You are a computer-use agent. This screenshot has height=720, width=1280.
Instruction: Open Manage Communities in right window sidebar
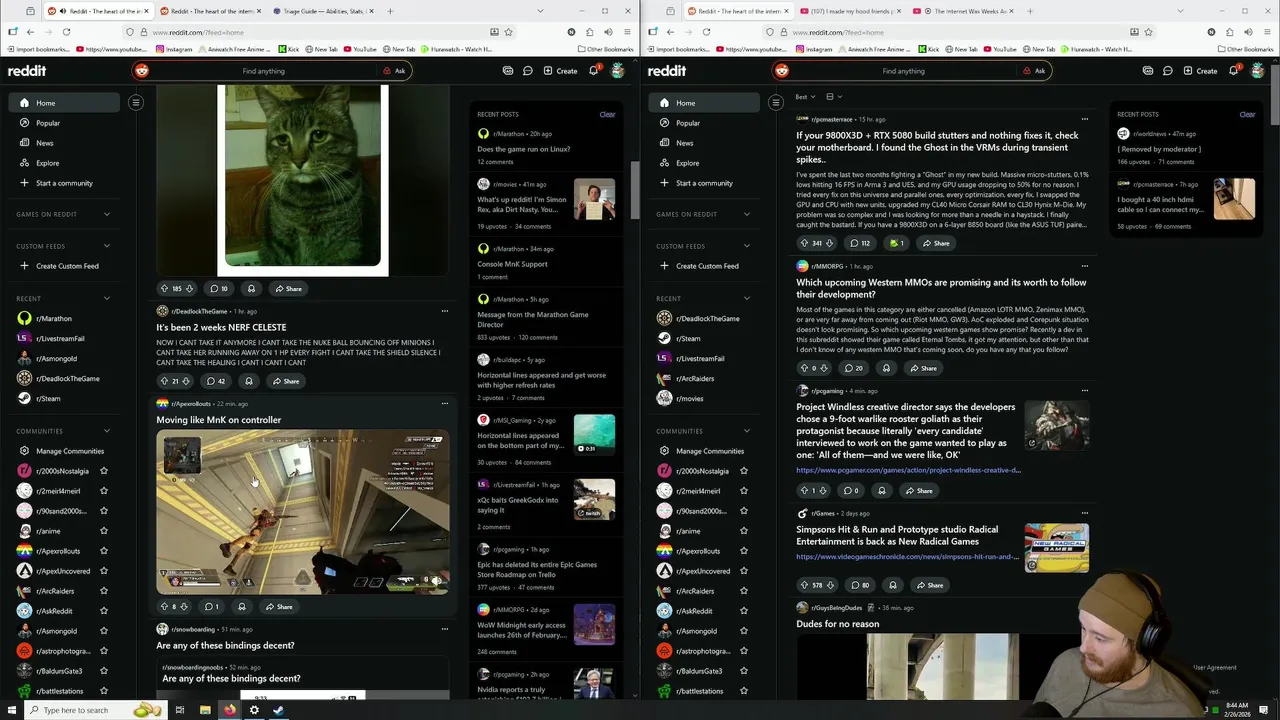coord(709,451)
